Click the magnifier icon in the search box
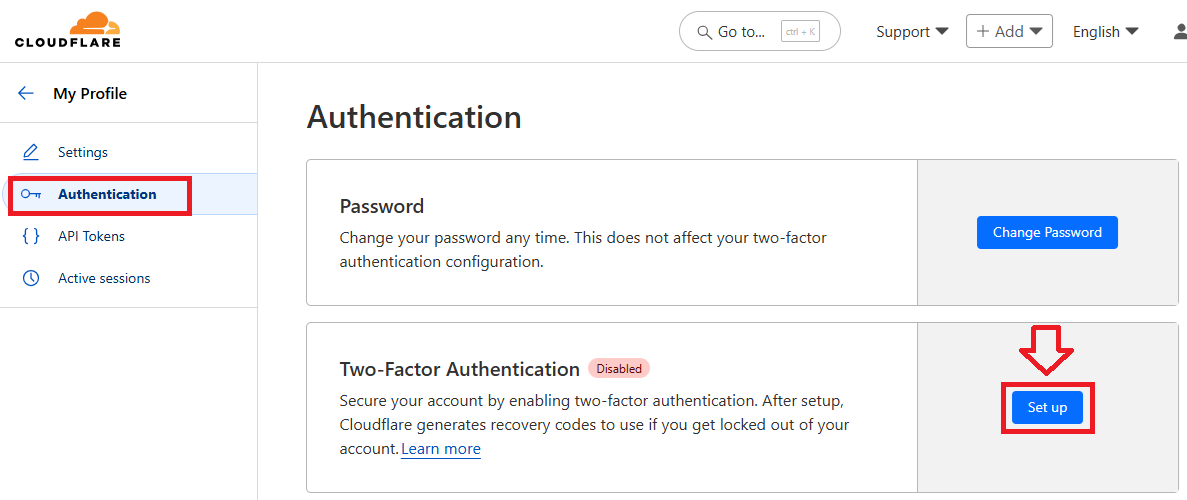1187x500 pixels. point(703,32)
